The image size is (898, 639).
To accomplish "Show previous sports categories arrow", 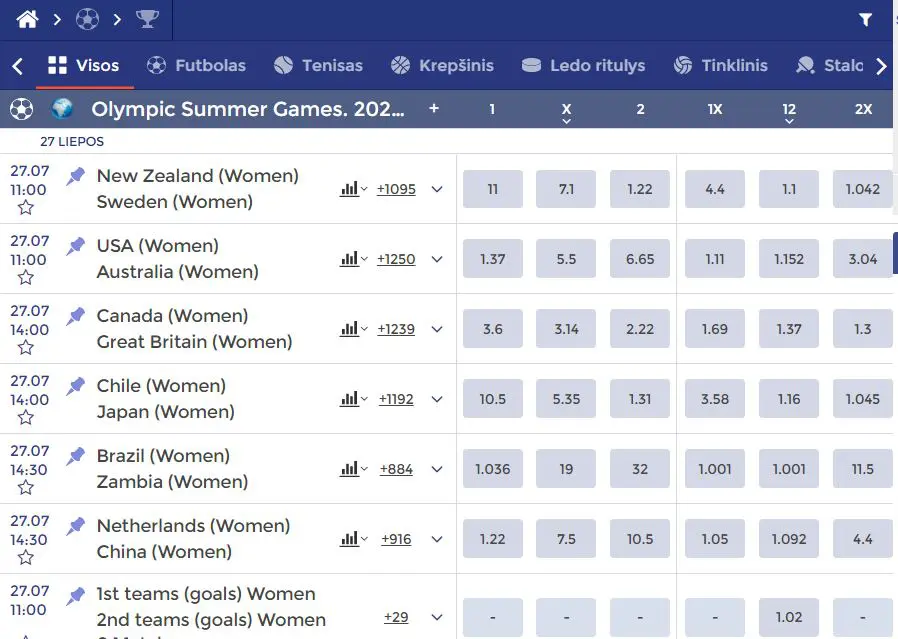I will (x=17, y=66).
